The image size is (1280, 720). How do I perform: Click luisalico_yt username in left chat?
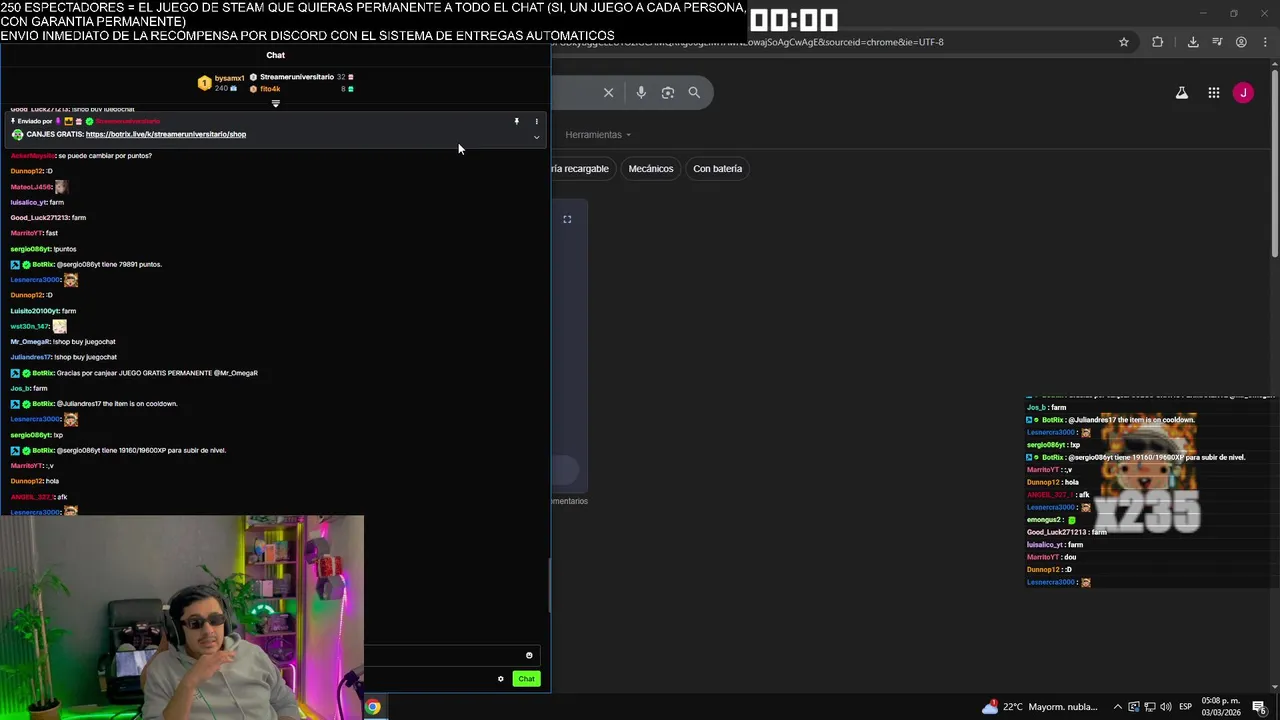pyautogui.click(x=28, y=202)
